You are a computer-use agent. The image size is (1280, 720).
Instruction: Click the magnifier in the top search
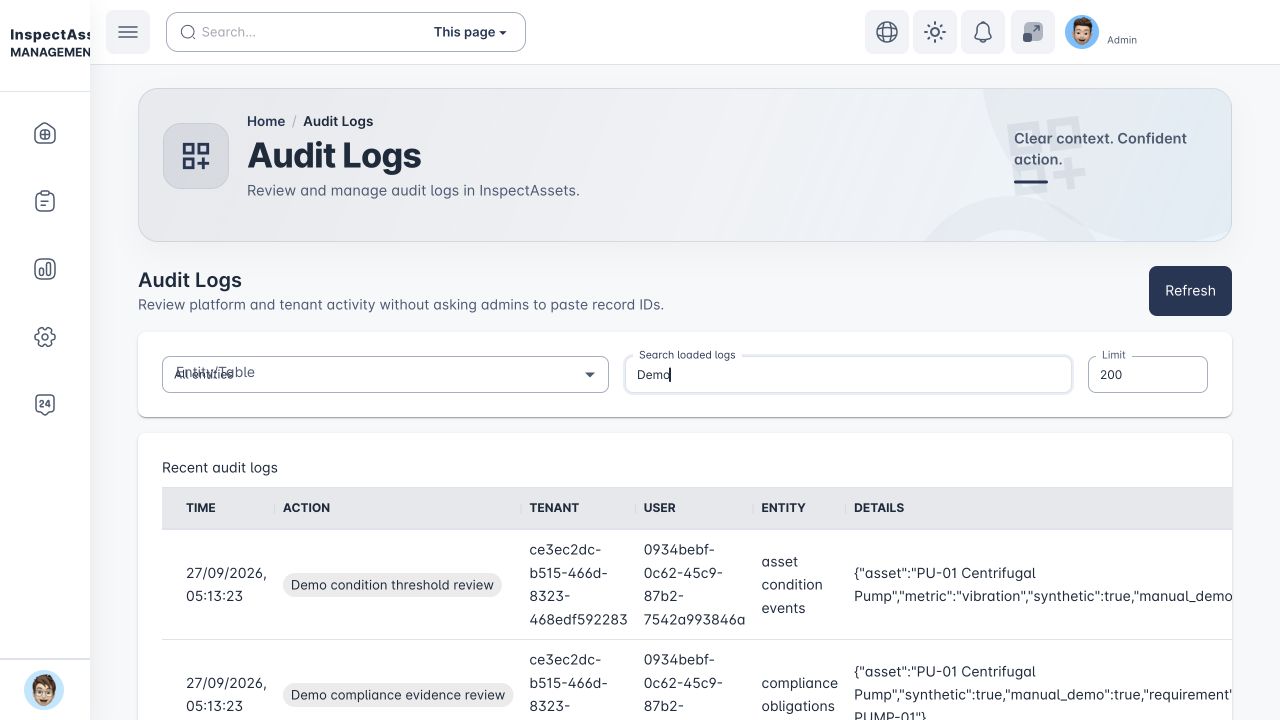coord(188,32)
